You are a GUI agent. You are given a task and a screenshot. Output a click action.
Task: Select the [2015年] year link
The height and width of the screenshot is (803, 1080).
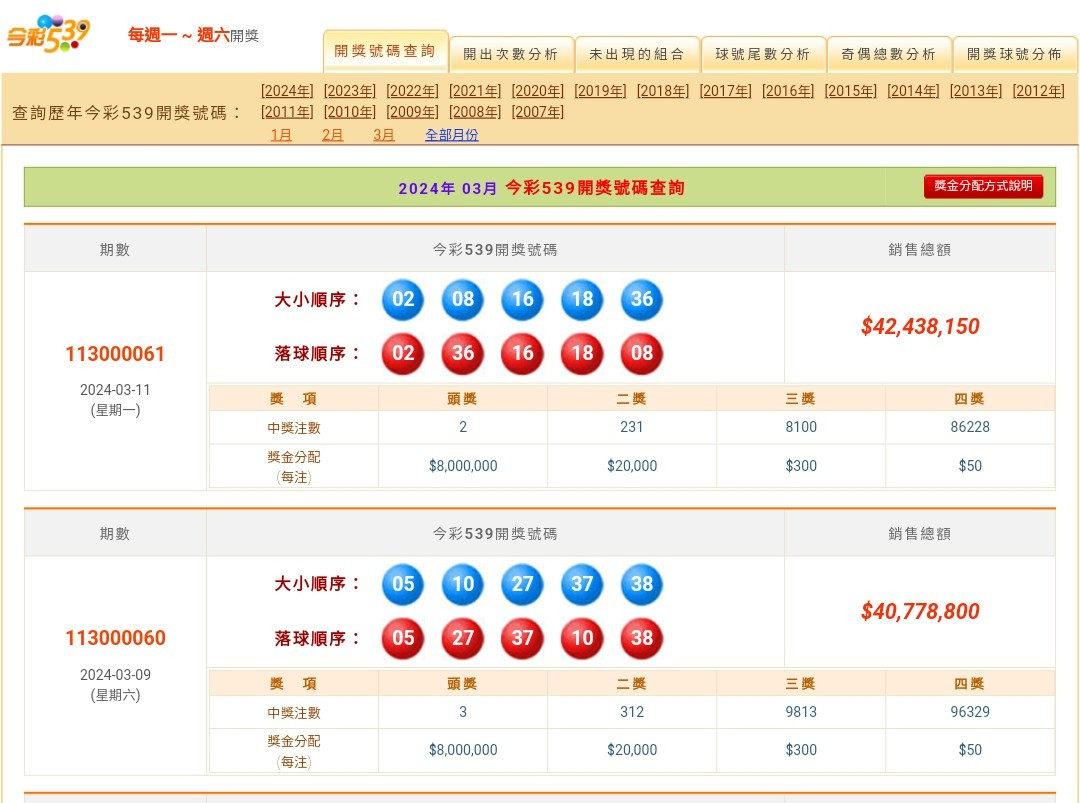pos(851,91)
